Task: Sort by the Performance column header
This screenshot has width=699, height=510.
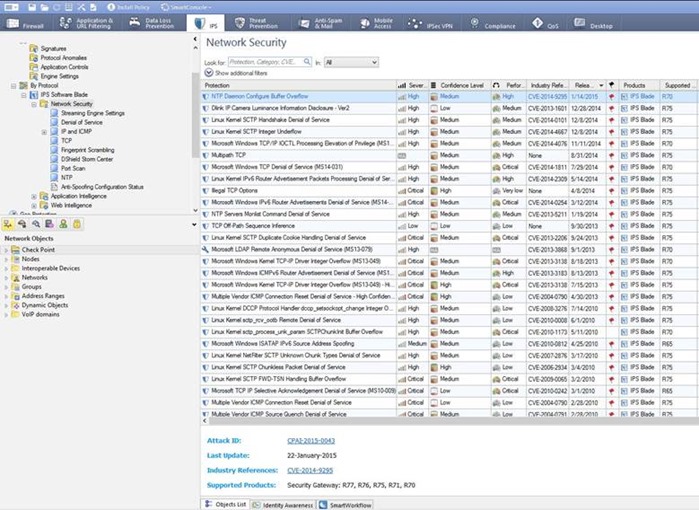Action: pyautogui.click(x=508, y=85)
